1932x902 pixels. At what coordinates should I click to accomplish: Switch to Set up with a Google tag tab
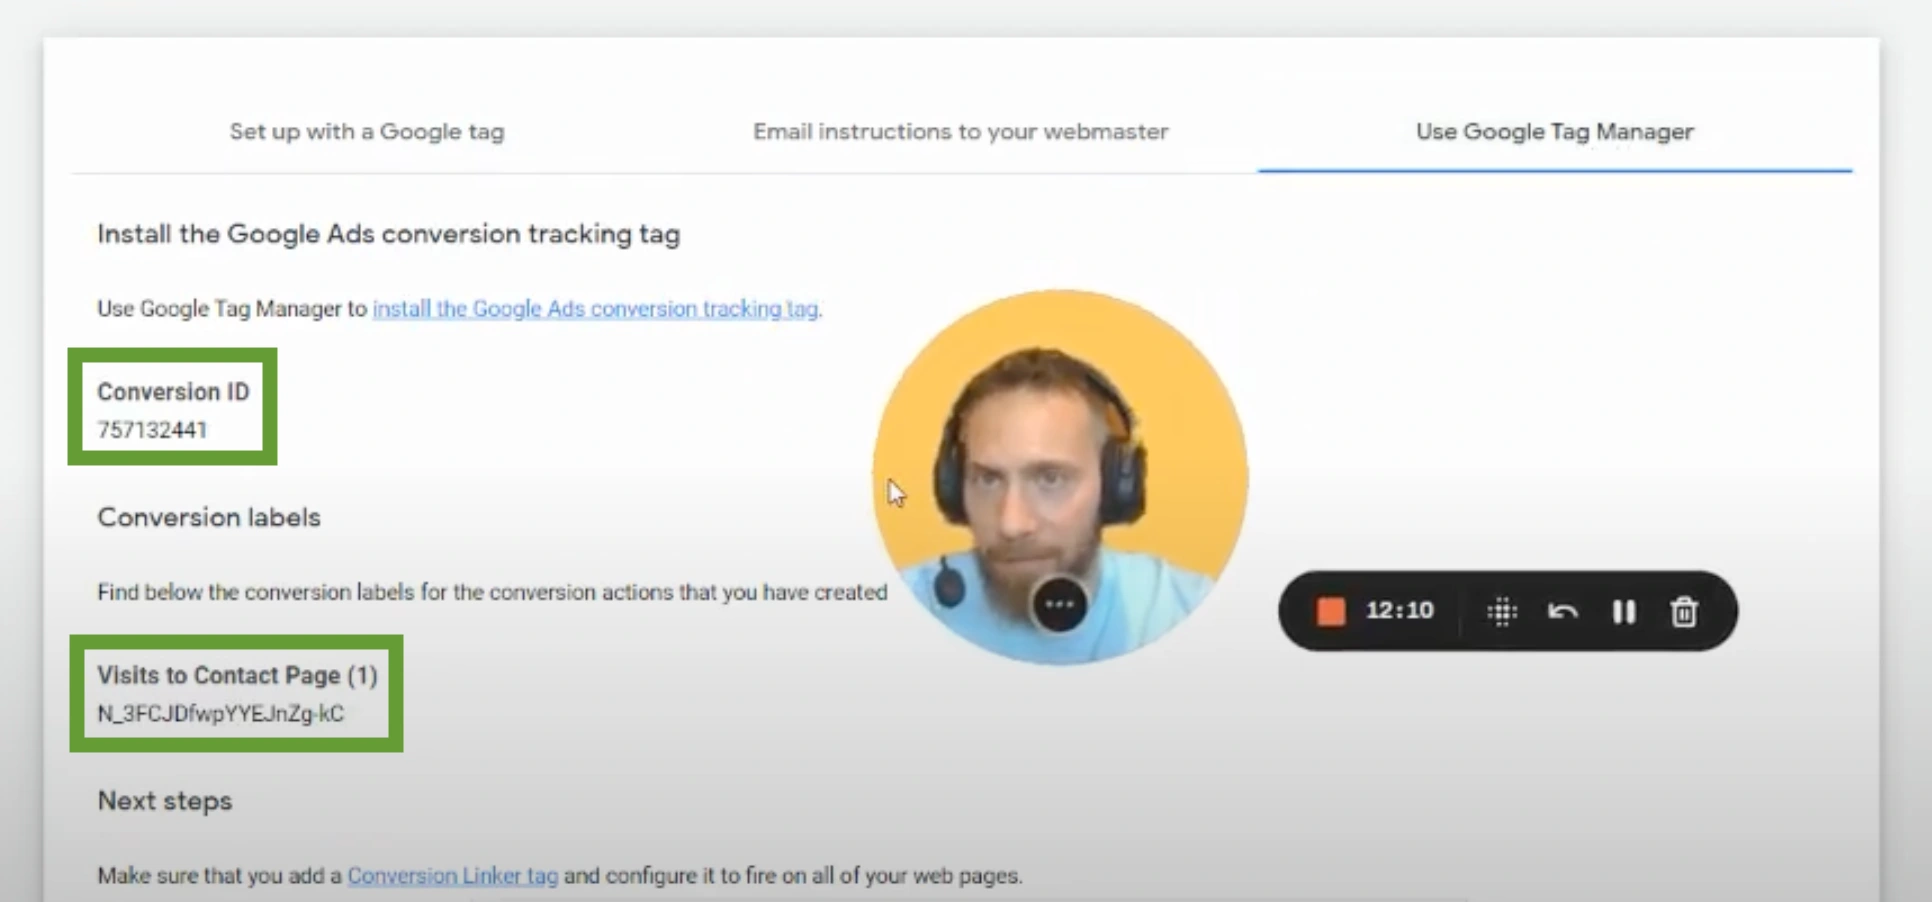(x=367, y=131)
